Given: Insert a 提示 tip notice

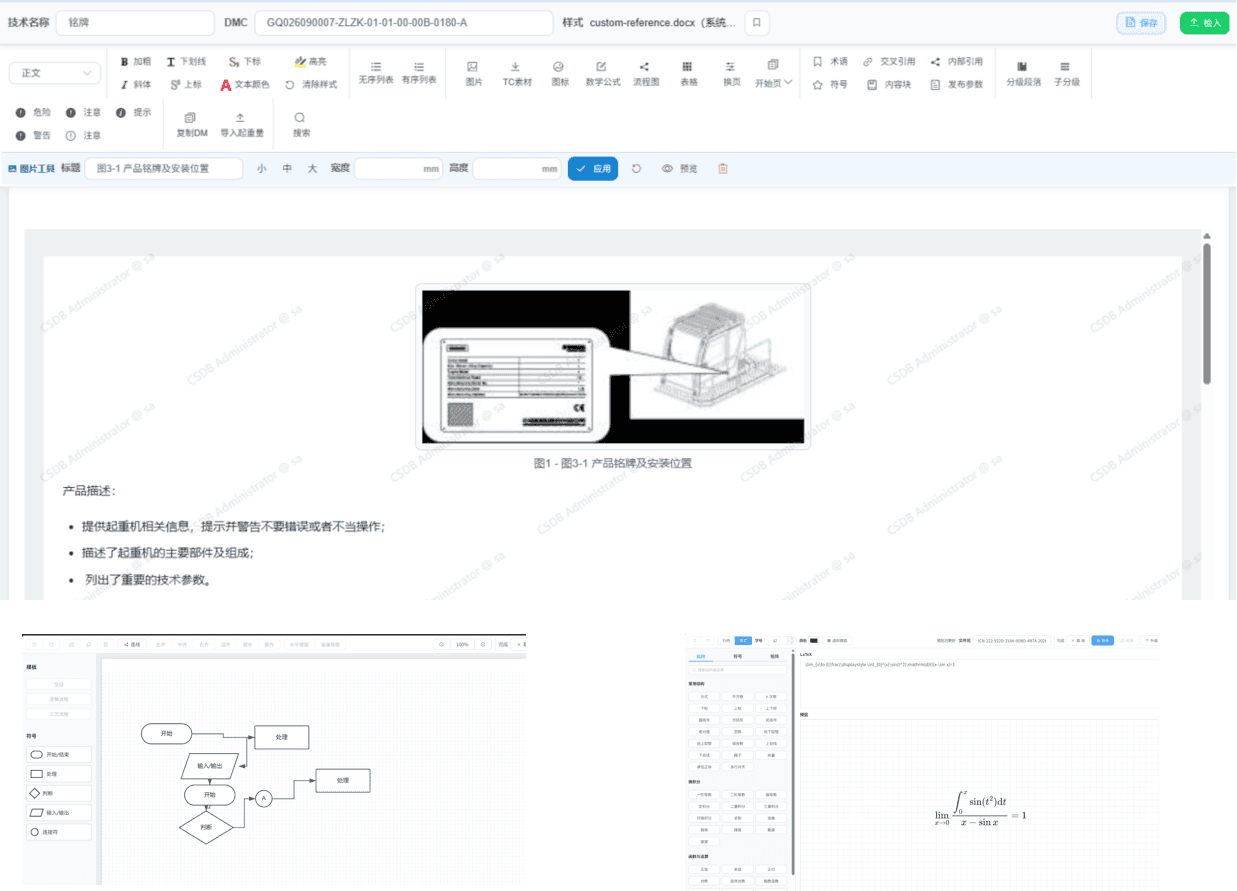Looking at the screenshot, I should tap(134, 113).
